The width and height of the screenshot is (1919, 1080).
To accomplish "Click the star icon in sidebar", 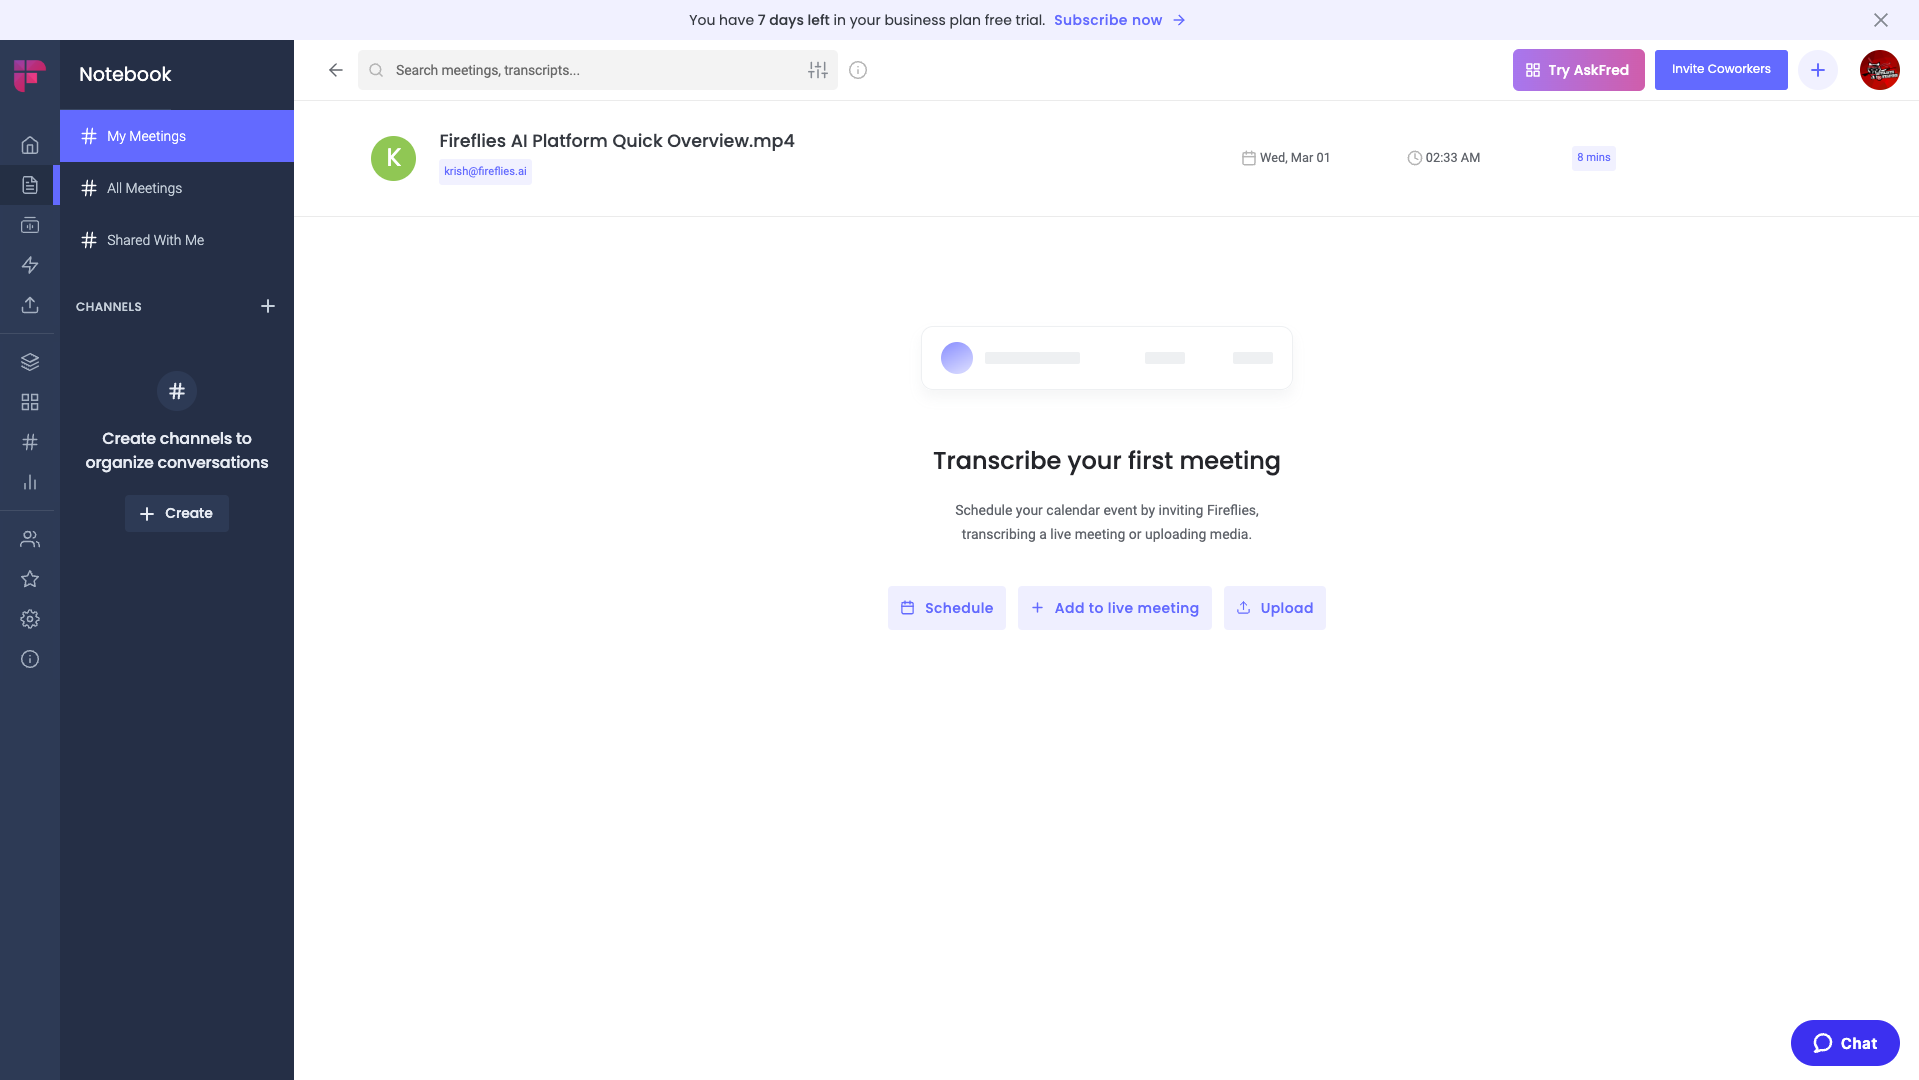I will pyautogui.click(x=30, y=579).
